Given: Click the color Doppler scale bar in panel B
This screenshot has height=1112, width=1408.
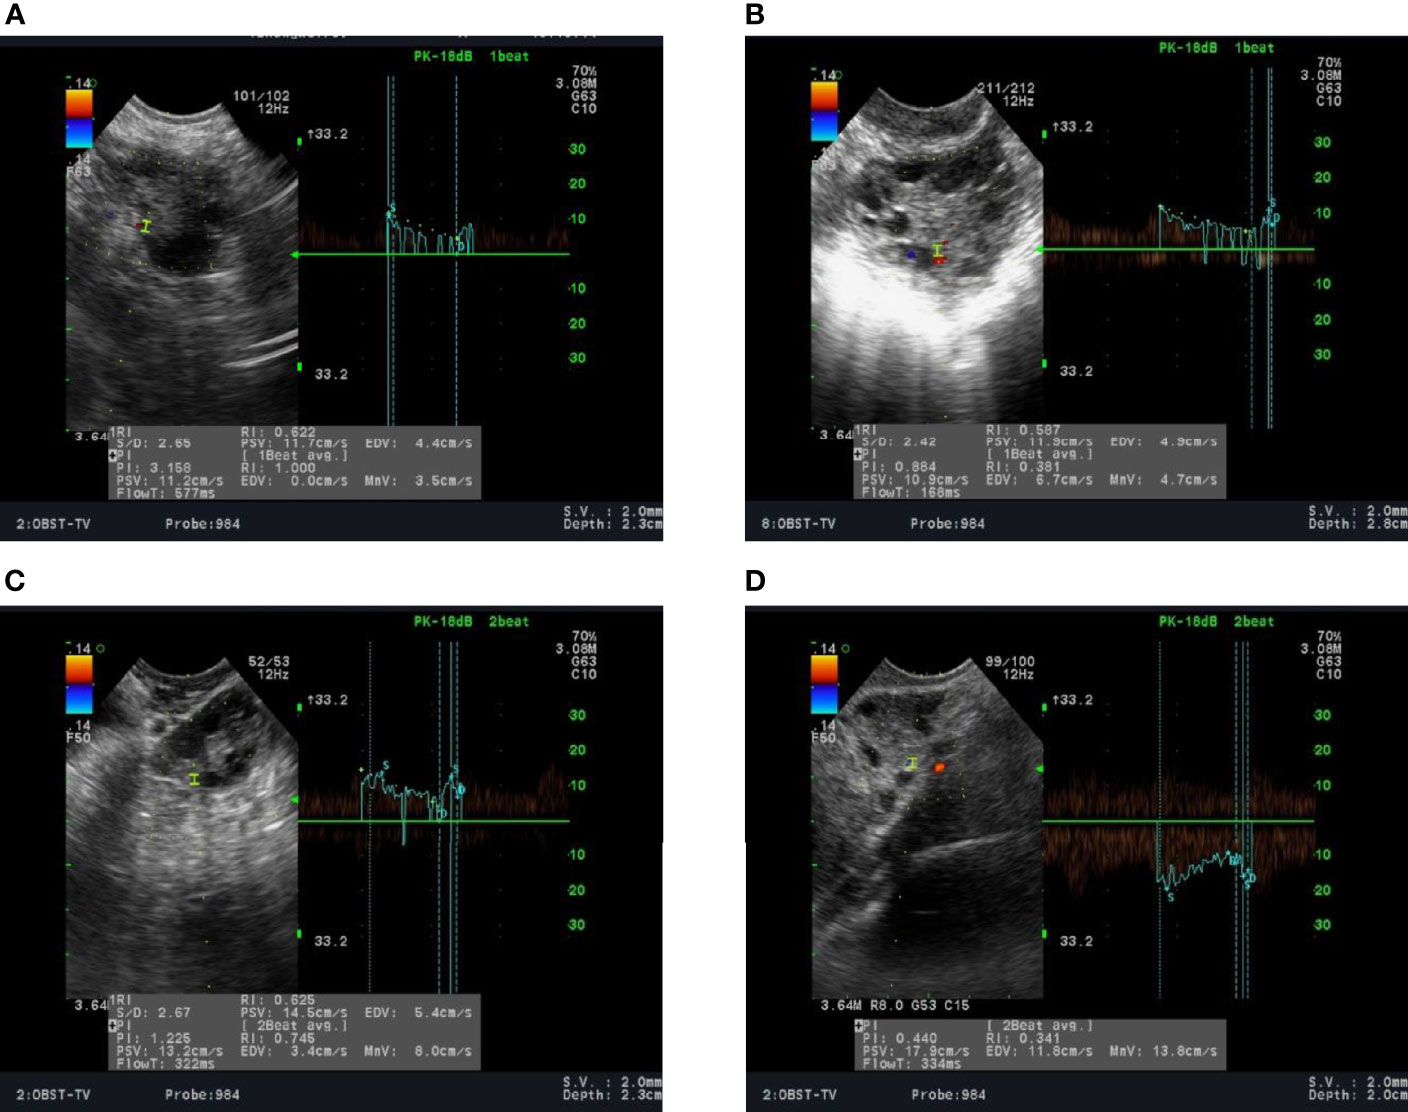Looking at the screenshot, I should click(825, 111).
